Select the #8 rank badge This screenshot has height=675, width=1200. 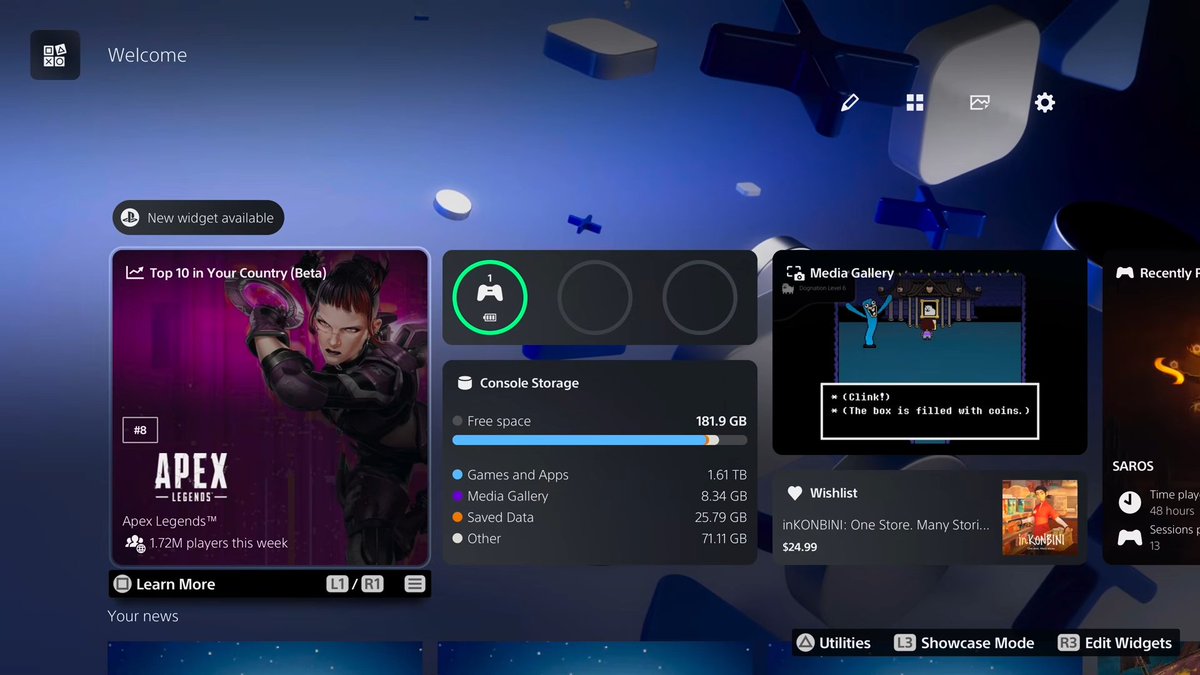[x=140, y=430]
